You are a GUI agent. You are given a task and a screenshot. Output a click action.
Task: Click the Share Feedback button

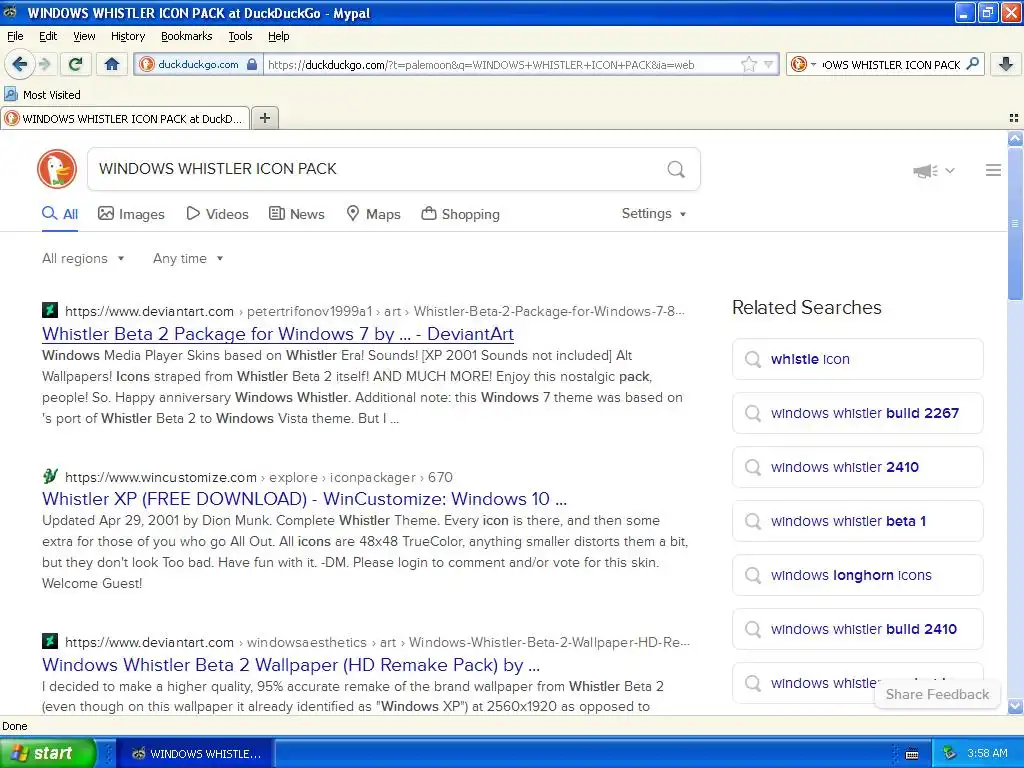pyautogui.click(x=937, y=694)
